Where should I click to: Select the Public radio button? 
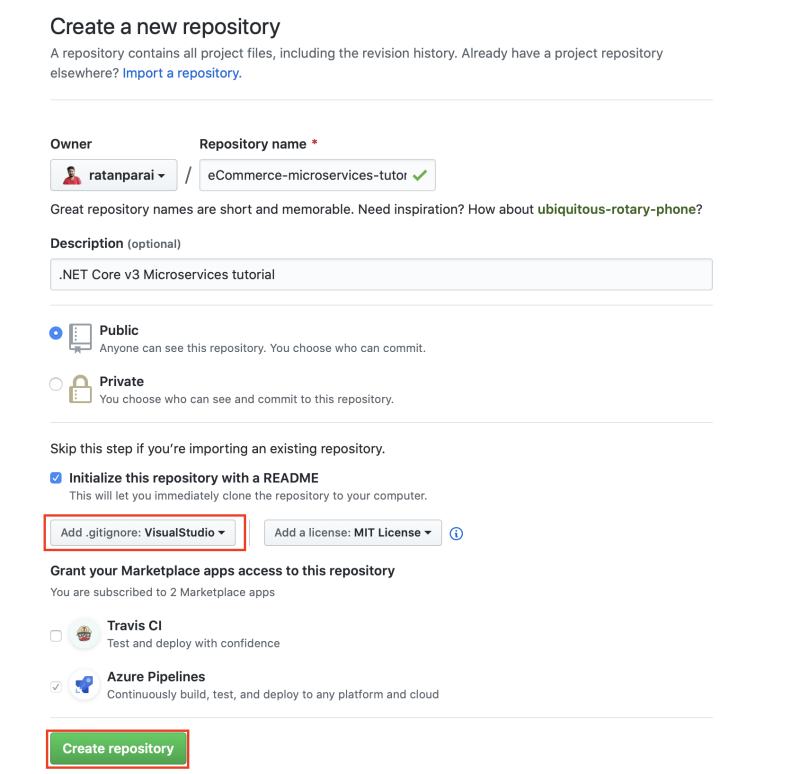[56, 333]
